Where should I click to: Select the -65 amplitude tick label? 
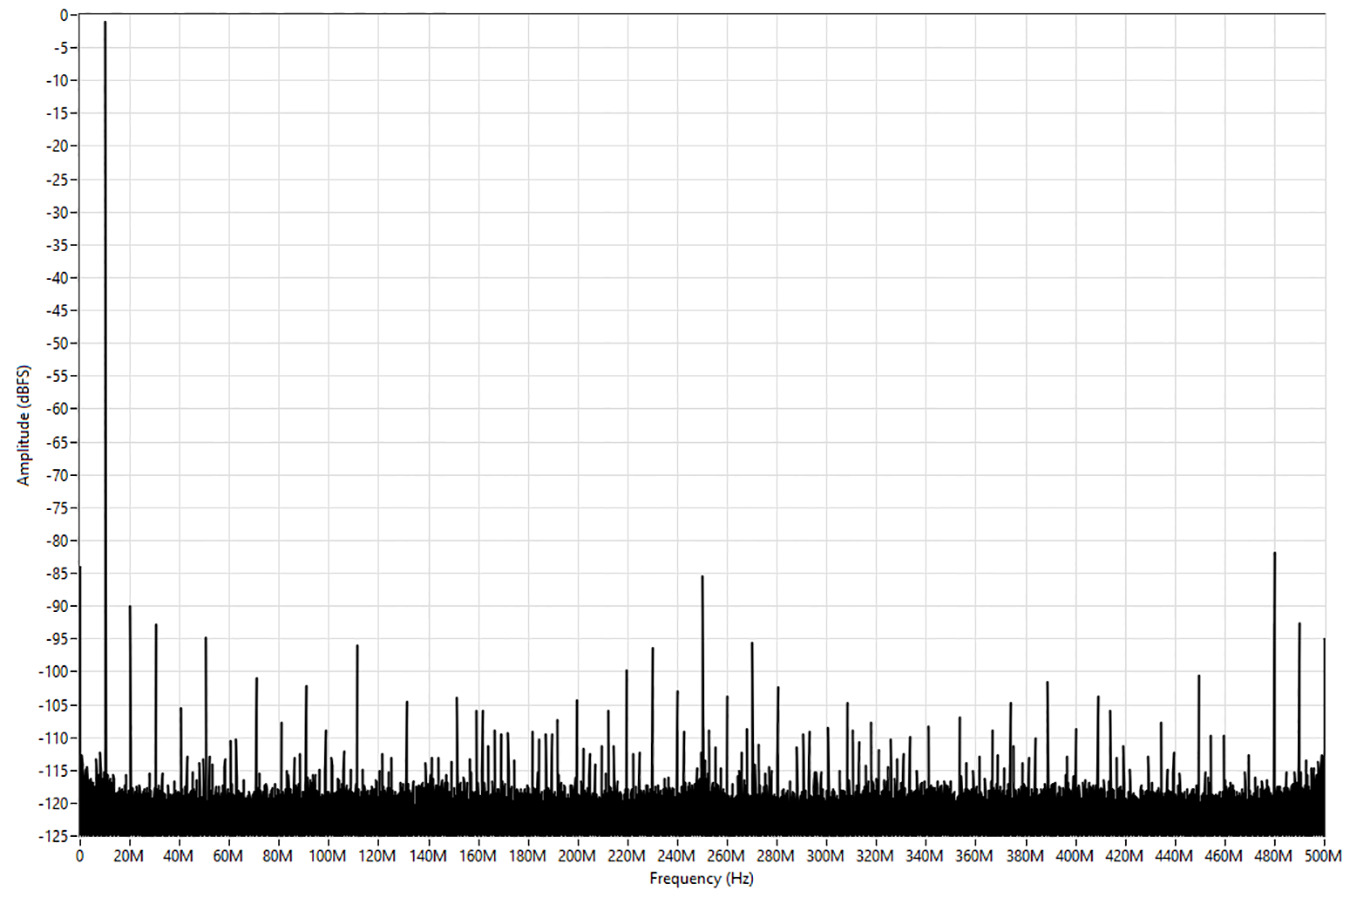58,442
